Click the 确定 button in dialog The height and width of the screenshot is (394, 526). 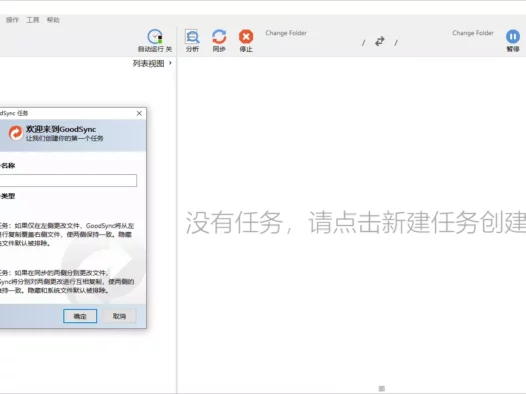pyautogui.click(x=80, y=316)
